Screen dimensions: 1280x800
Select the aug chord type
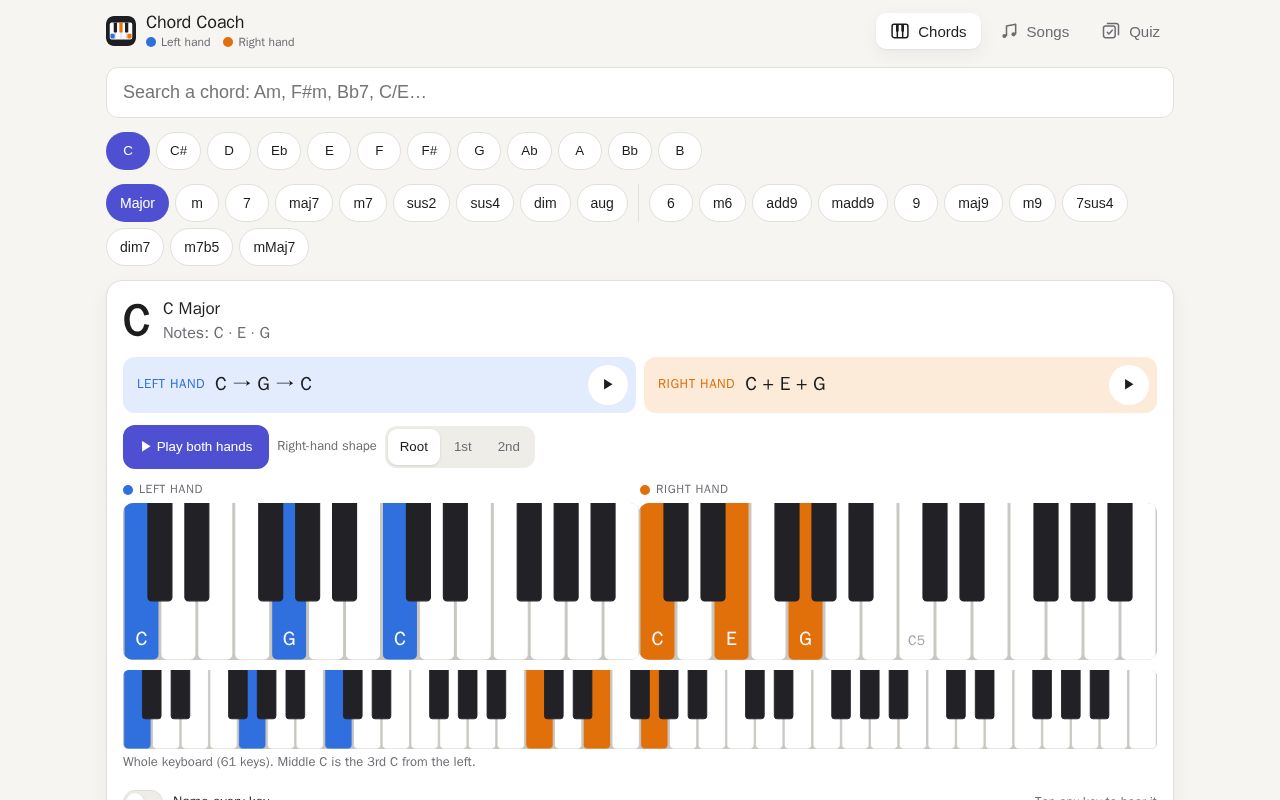pyautogui.click(x=602, y=203)
